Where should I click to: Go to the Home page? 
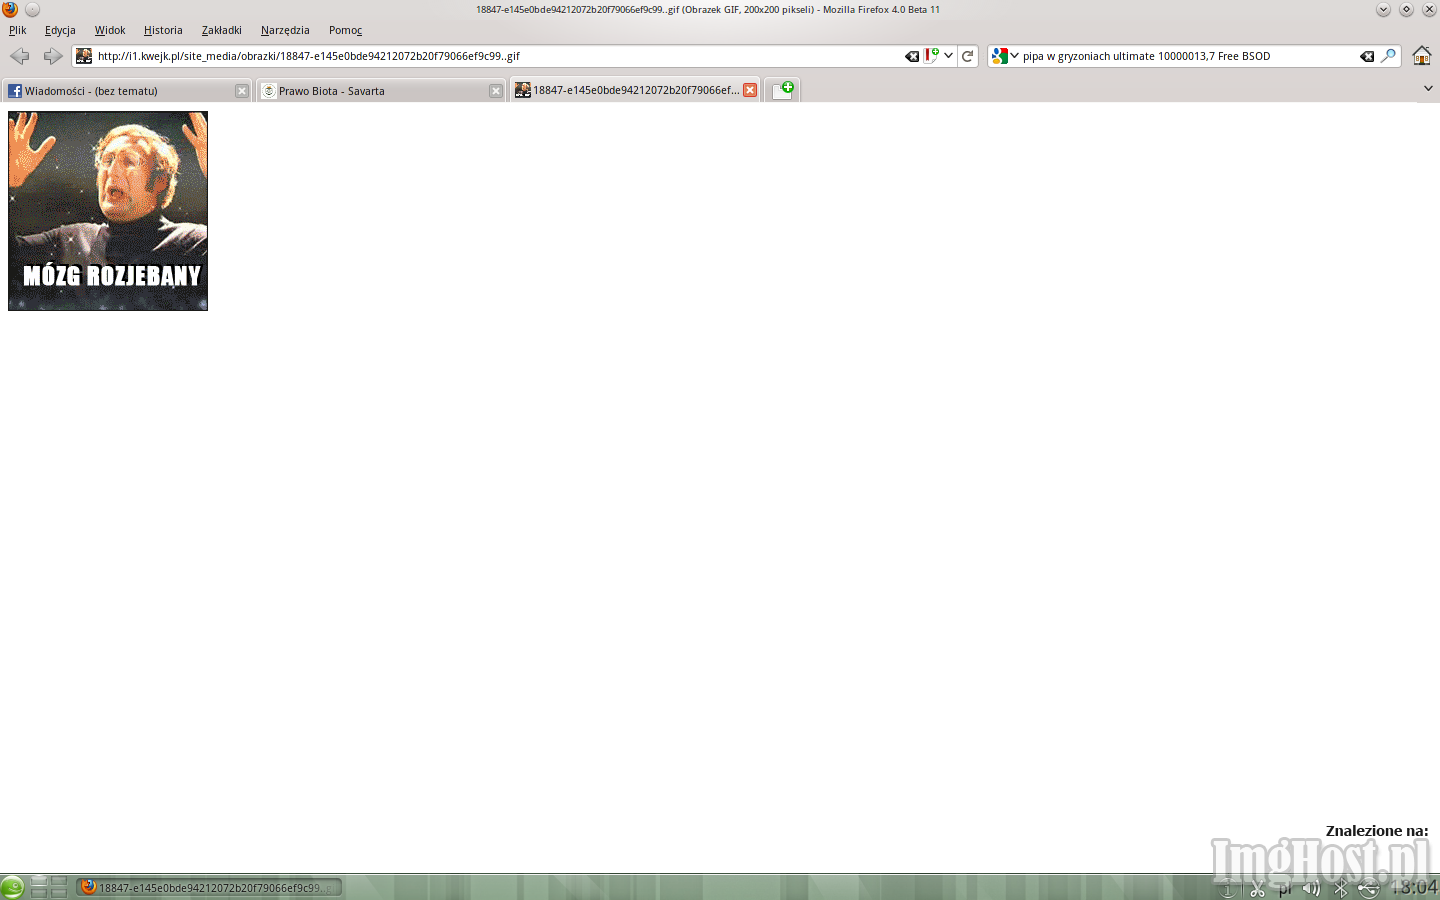pyautogui.click(x=1421, y=56)
